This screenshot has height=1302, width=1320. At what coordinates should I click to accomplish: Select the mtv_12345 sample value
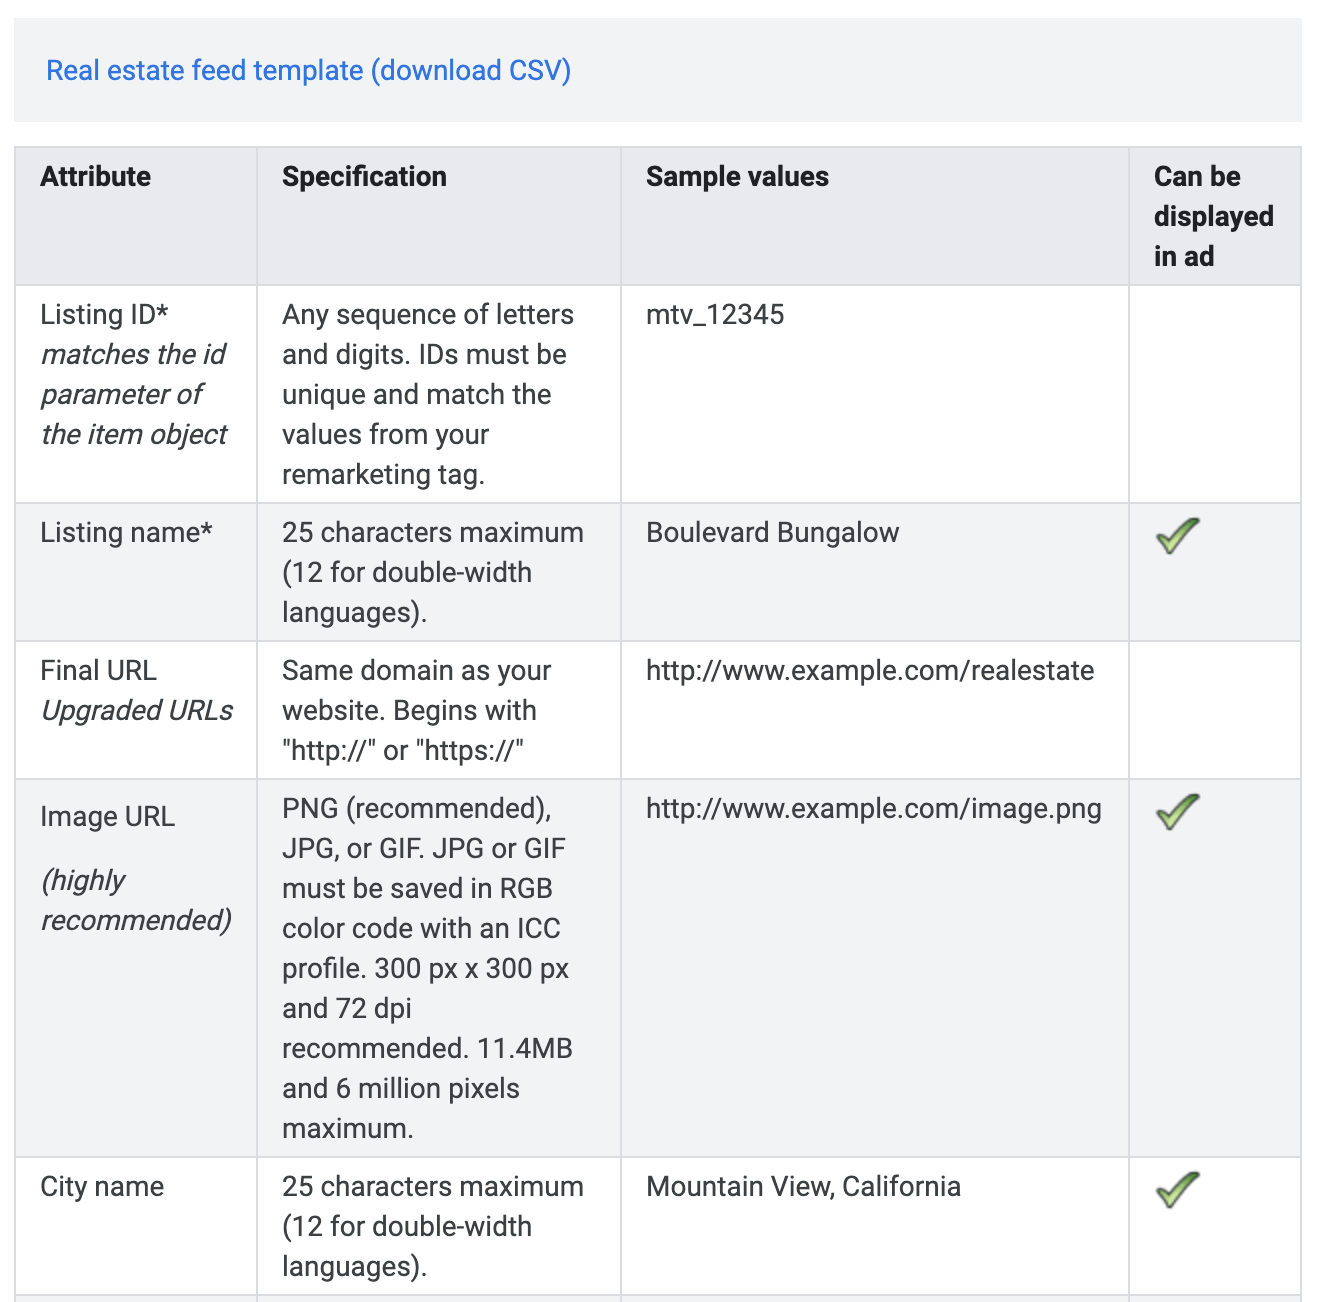[715, 315]
